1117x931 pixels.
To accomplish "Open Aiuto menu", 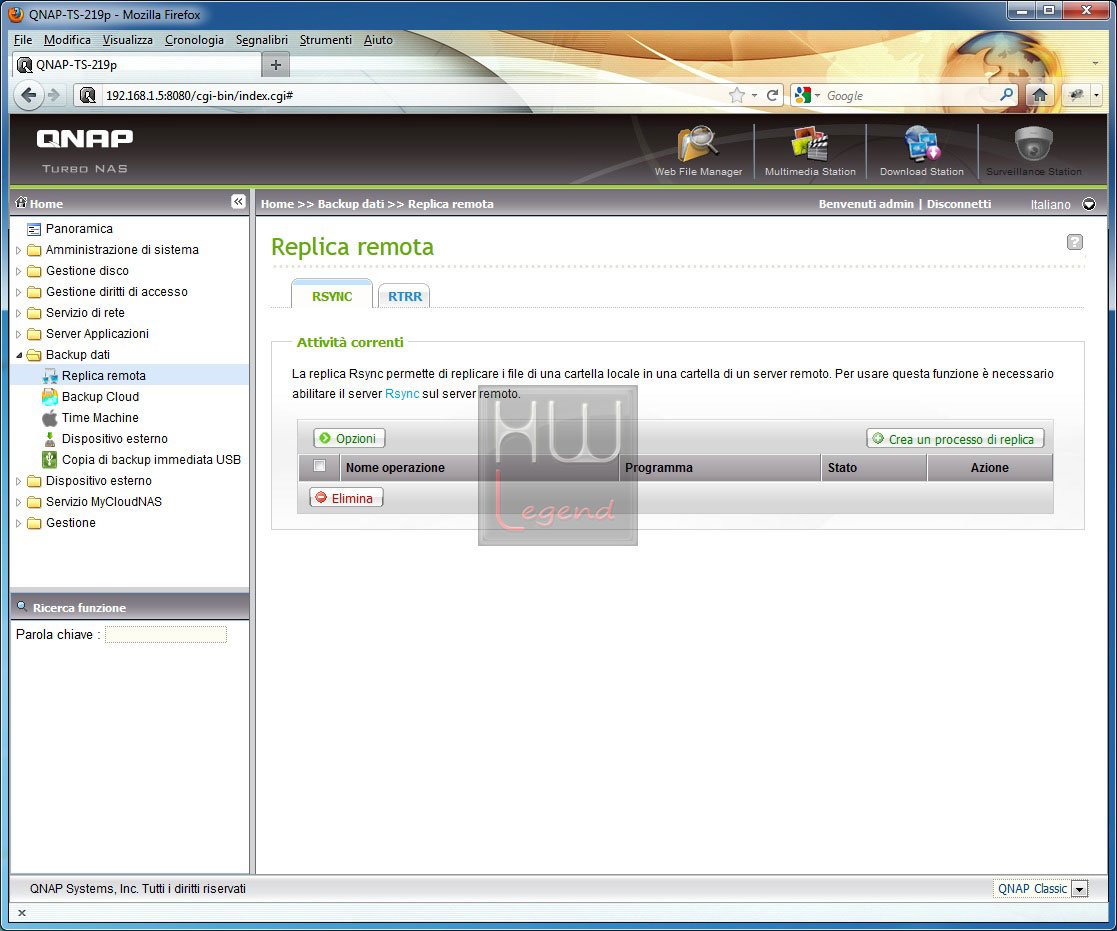I will 378,40.
